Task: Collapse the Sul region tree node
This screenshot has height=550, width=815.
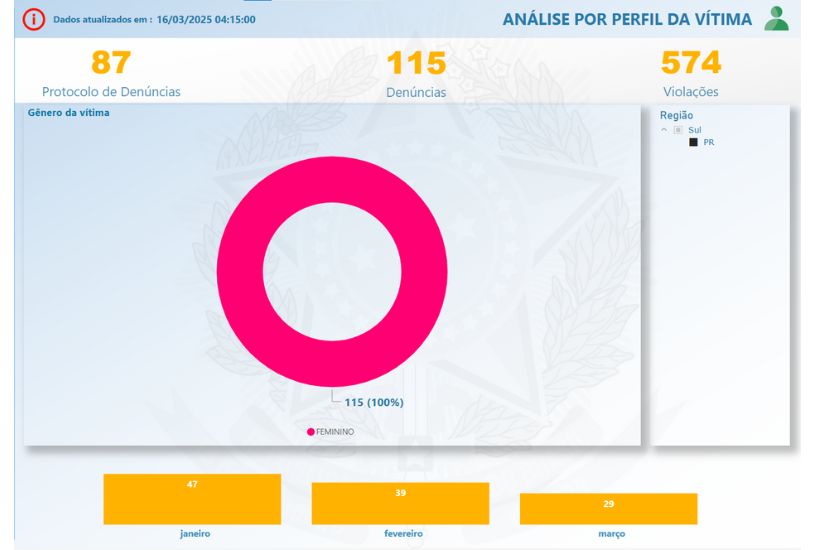Action: [x=664, y=130]
